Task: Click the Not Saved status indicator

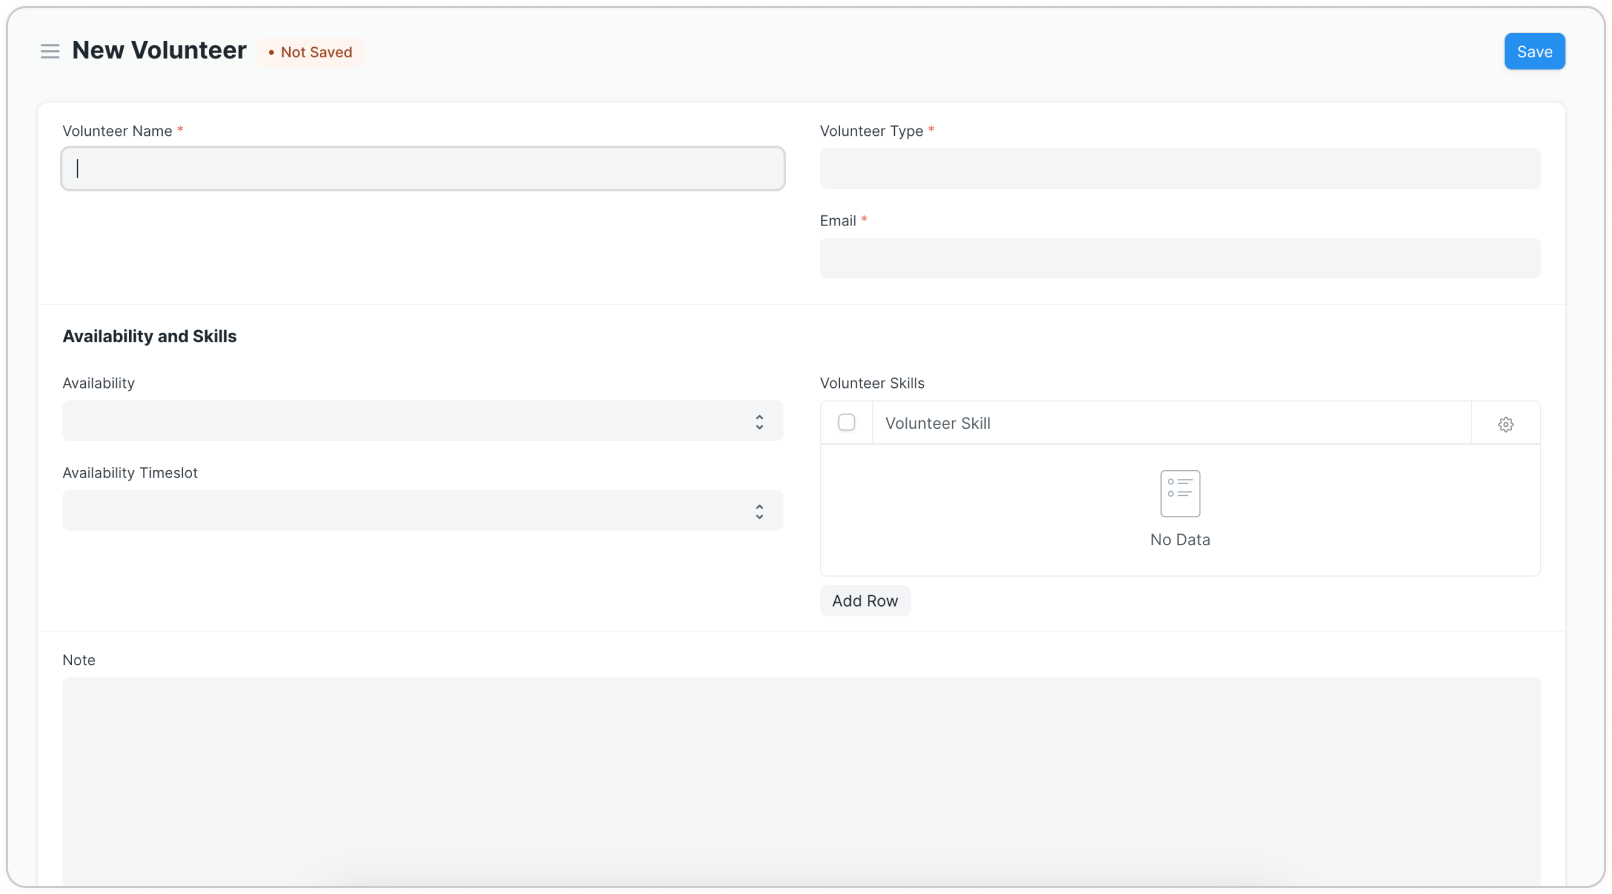Action: pos(311,52)
